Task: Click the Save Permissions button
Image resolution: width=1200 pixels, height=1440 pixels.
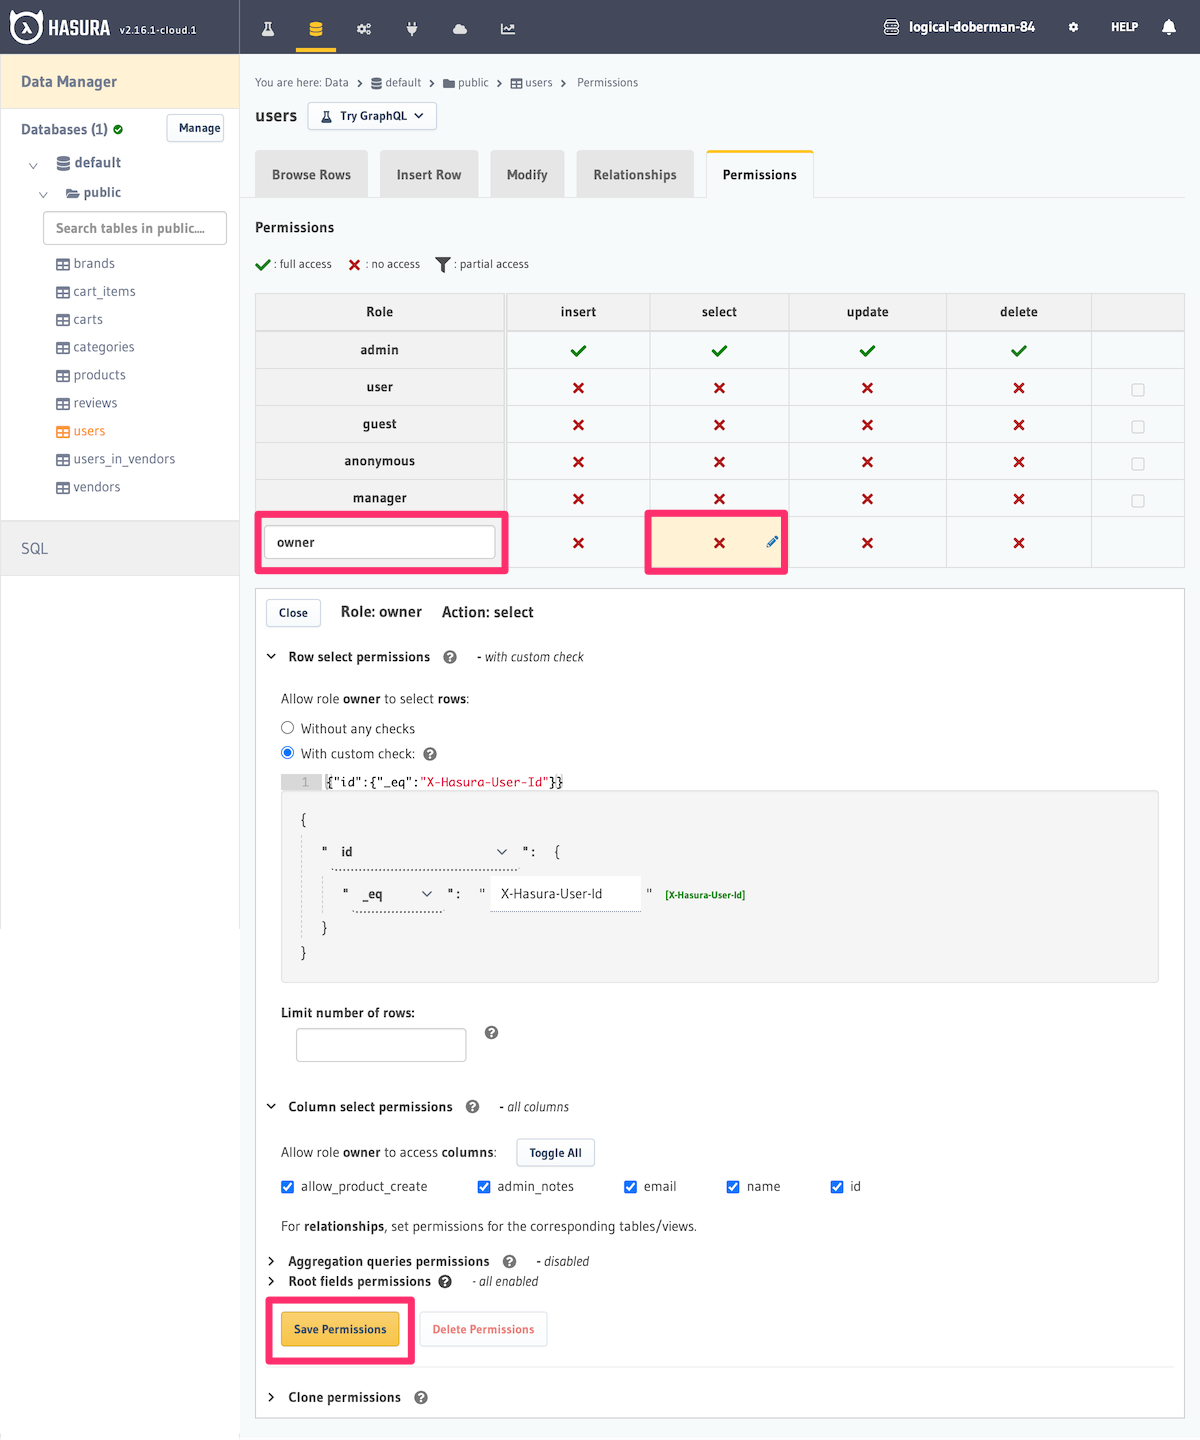Action: click(340, 1329)
